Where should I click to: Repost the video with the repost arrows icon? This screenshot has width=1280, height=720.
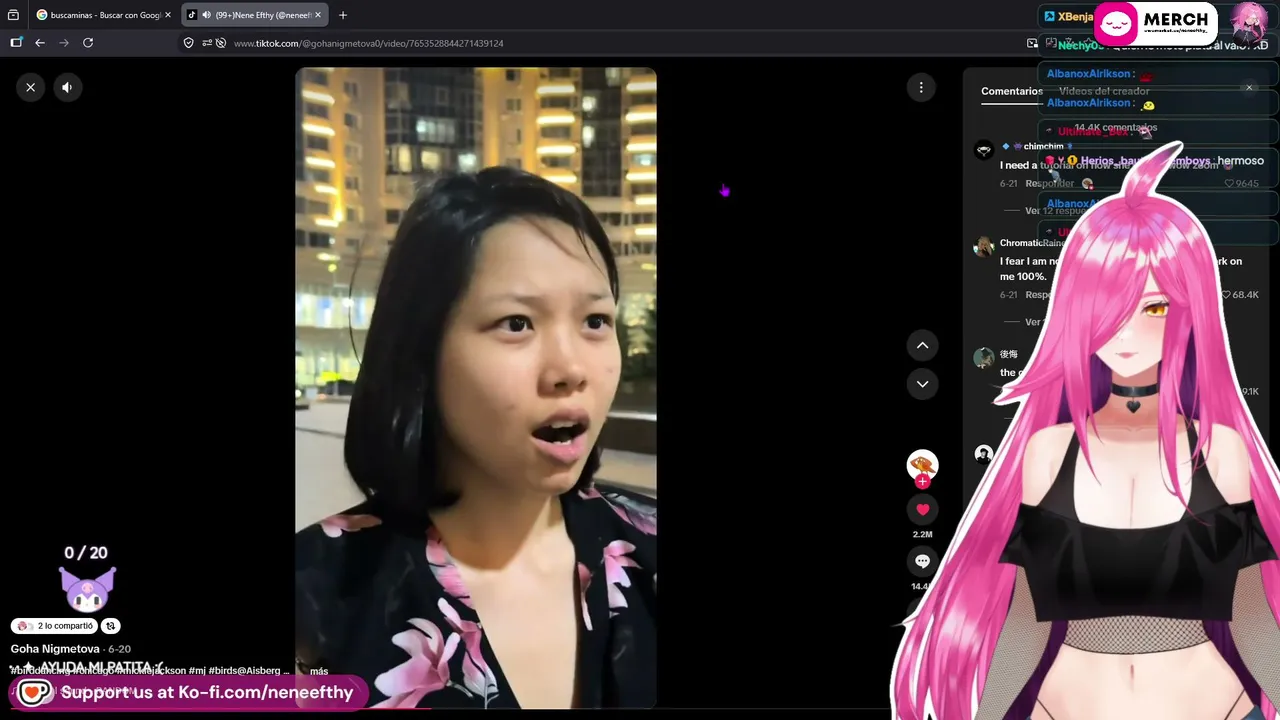(111, 626)
